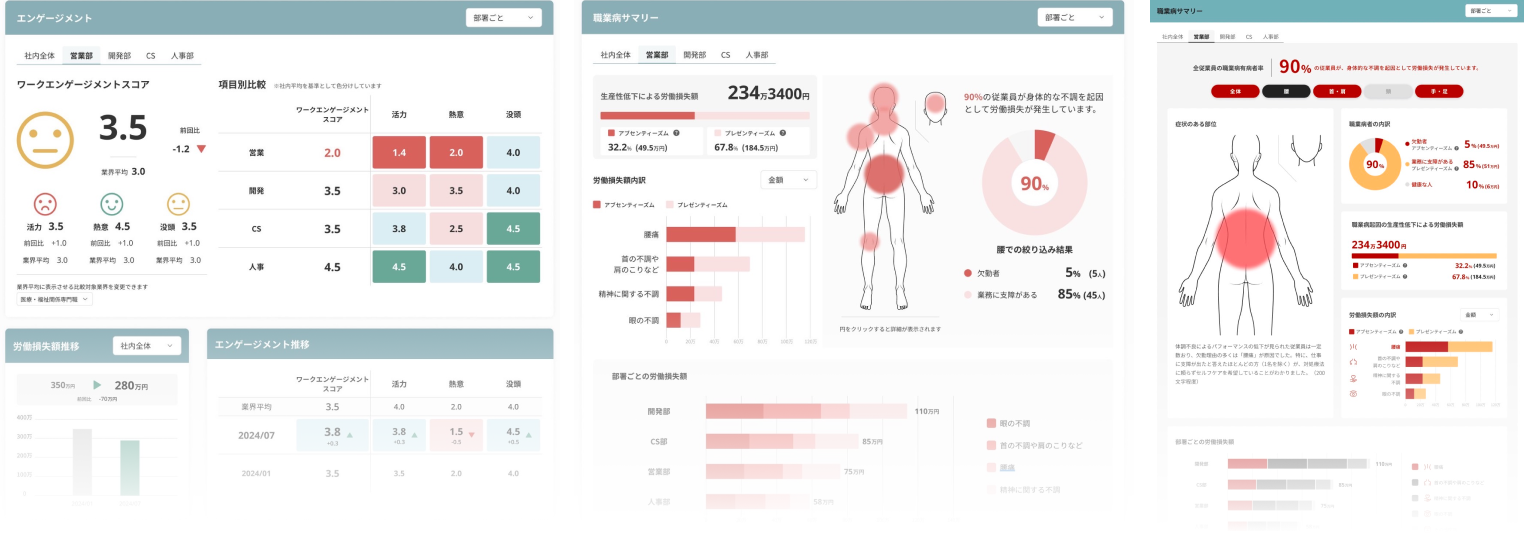Viewport: 1524px width, 534px height.
Task: Click the red sad face above 活力
Action: 45,204
